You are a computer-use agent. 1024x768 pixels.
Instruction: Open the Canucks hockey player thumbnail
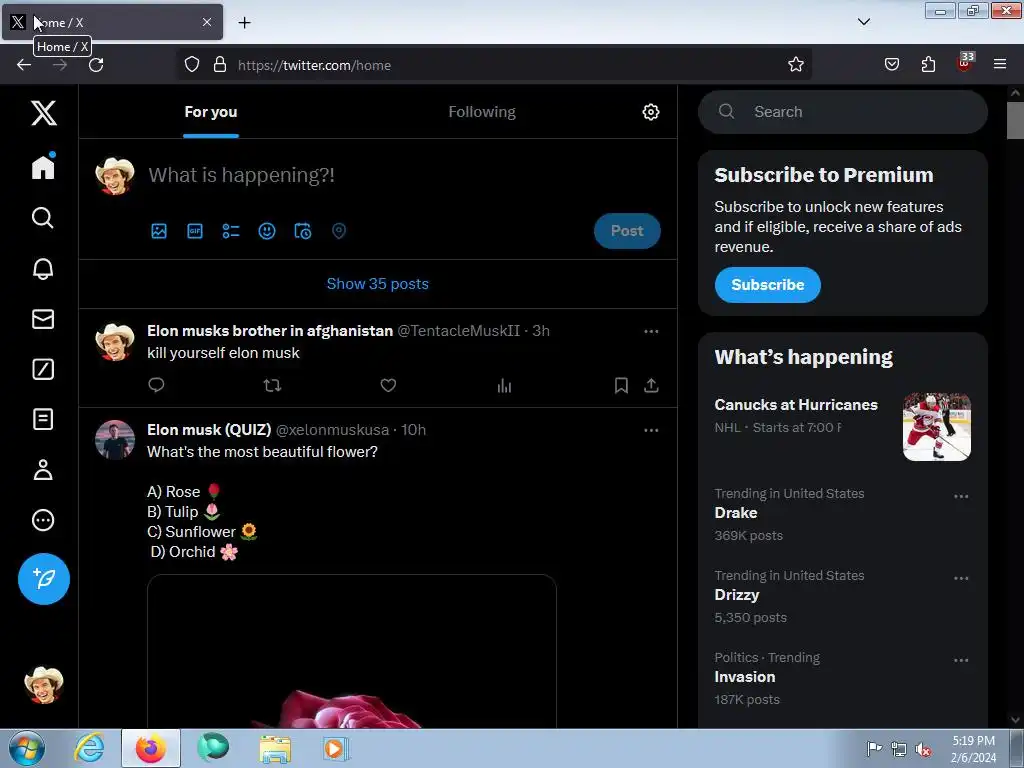coord(936,426)
